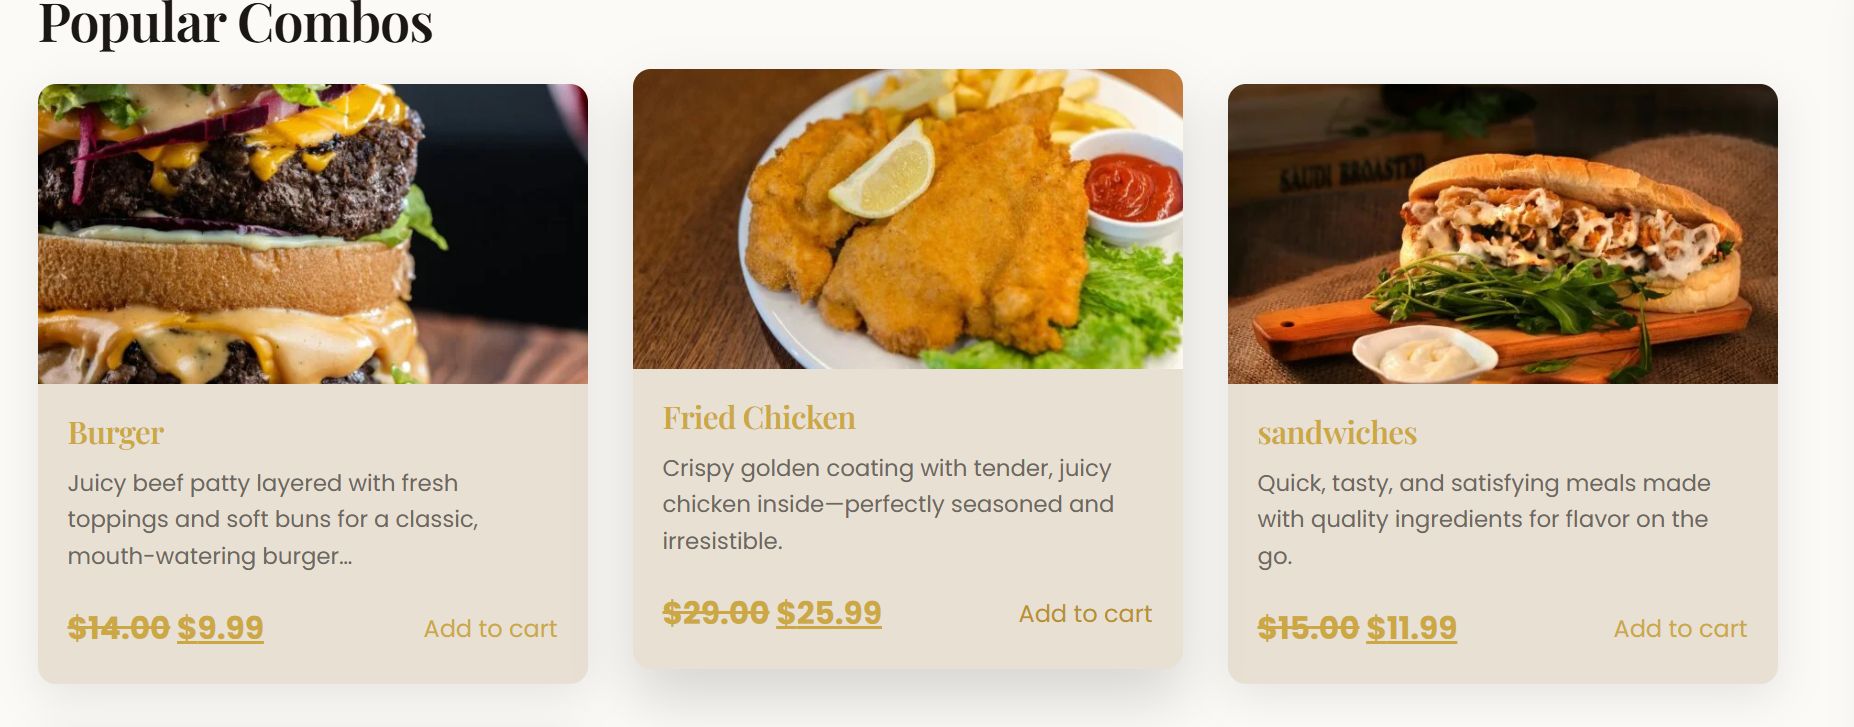1854x727 pixels.
Task: Click the Fried Chicken description text
Action: (887, 504)
